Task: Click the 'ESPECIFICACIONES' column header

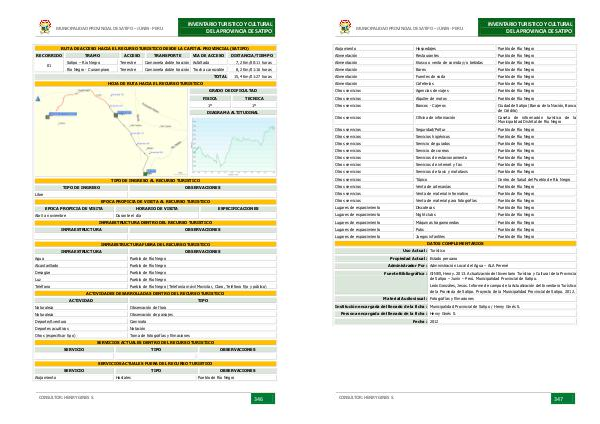Action: (x=238, y=209)
